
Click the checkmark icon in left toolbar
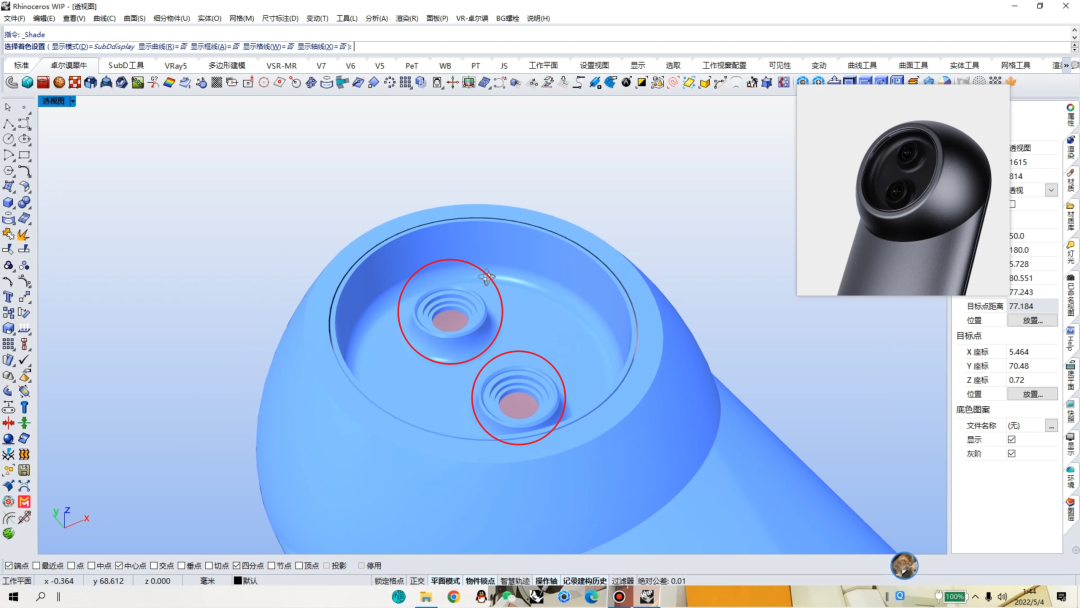coord(24,360)
